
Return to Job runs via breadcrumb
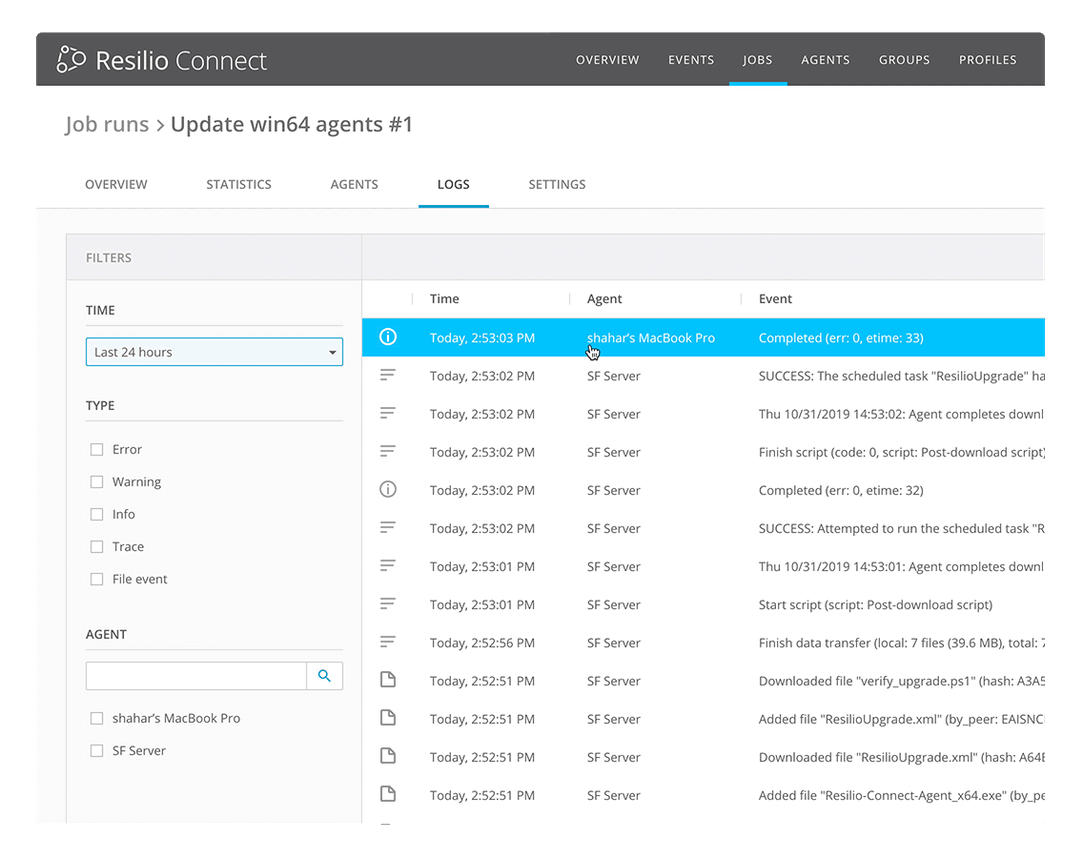pyautogui.click(x=107, y=124)
